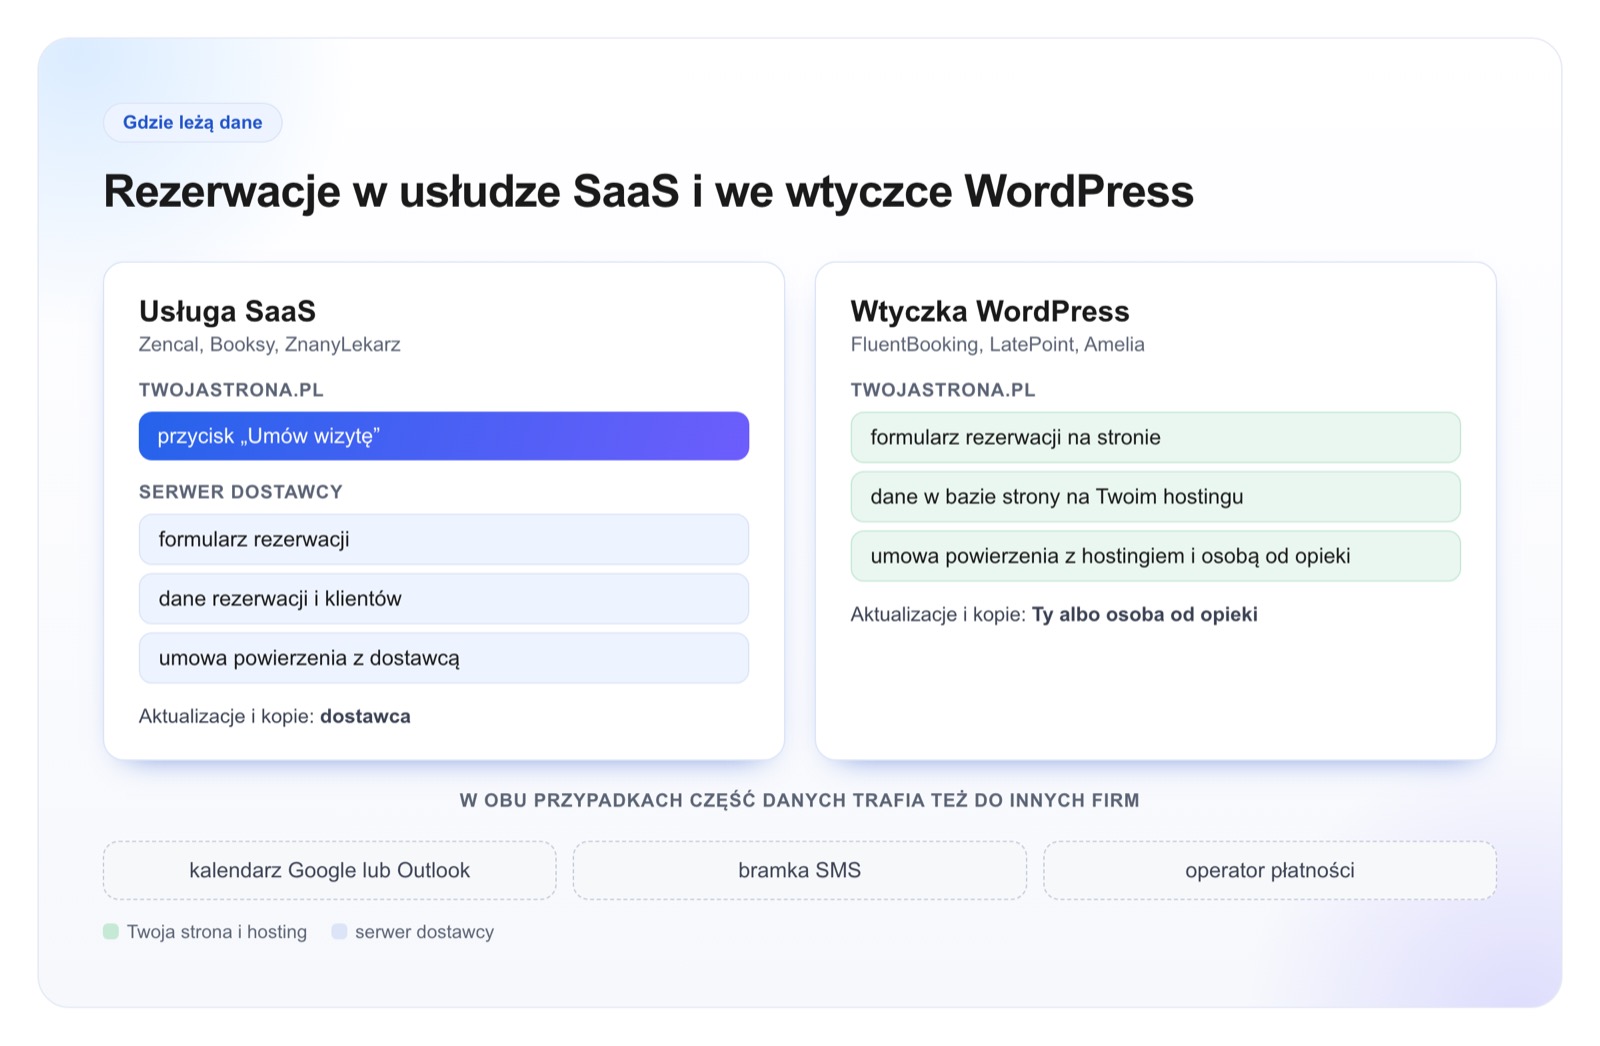
Task: Click the "kalendarz Google lub Outlook" box
Action: [330, 870]
